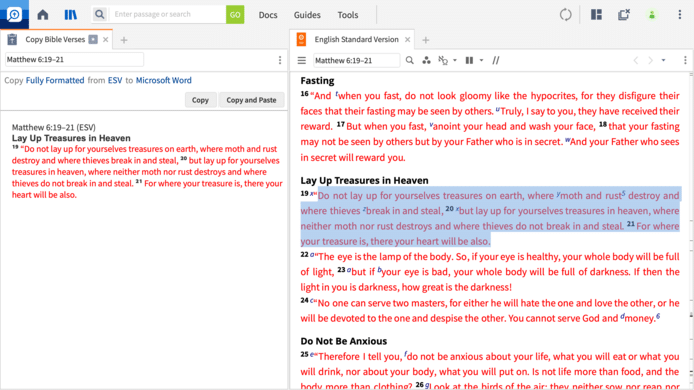
Task: Open the Layouts icon
Action: point(596,15)
